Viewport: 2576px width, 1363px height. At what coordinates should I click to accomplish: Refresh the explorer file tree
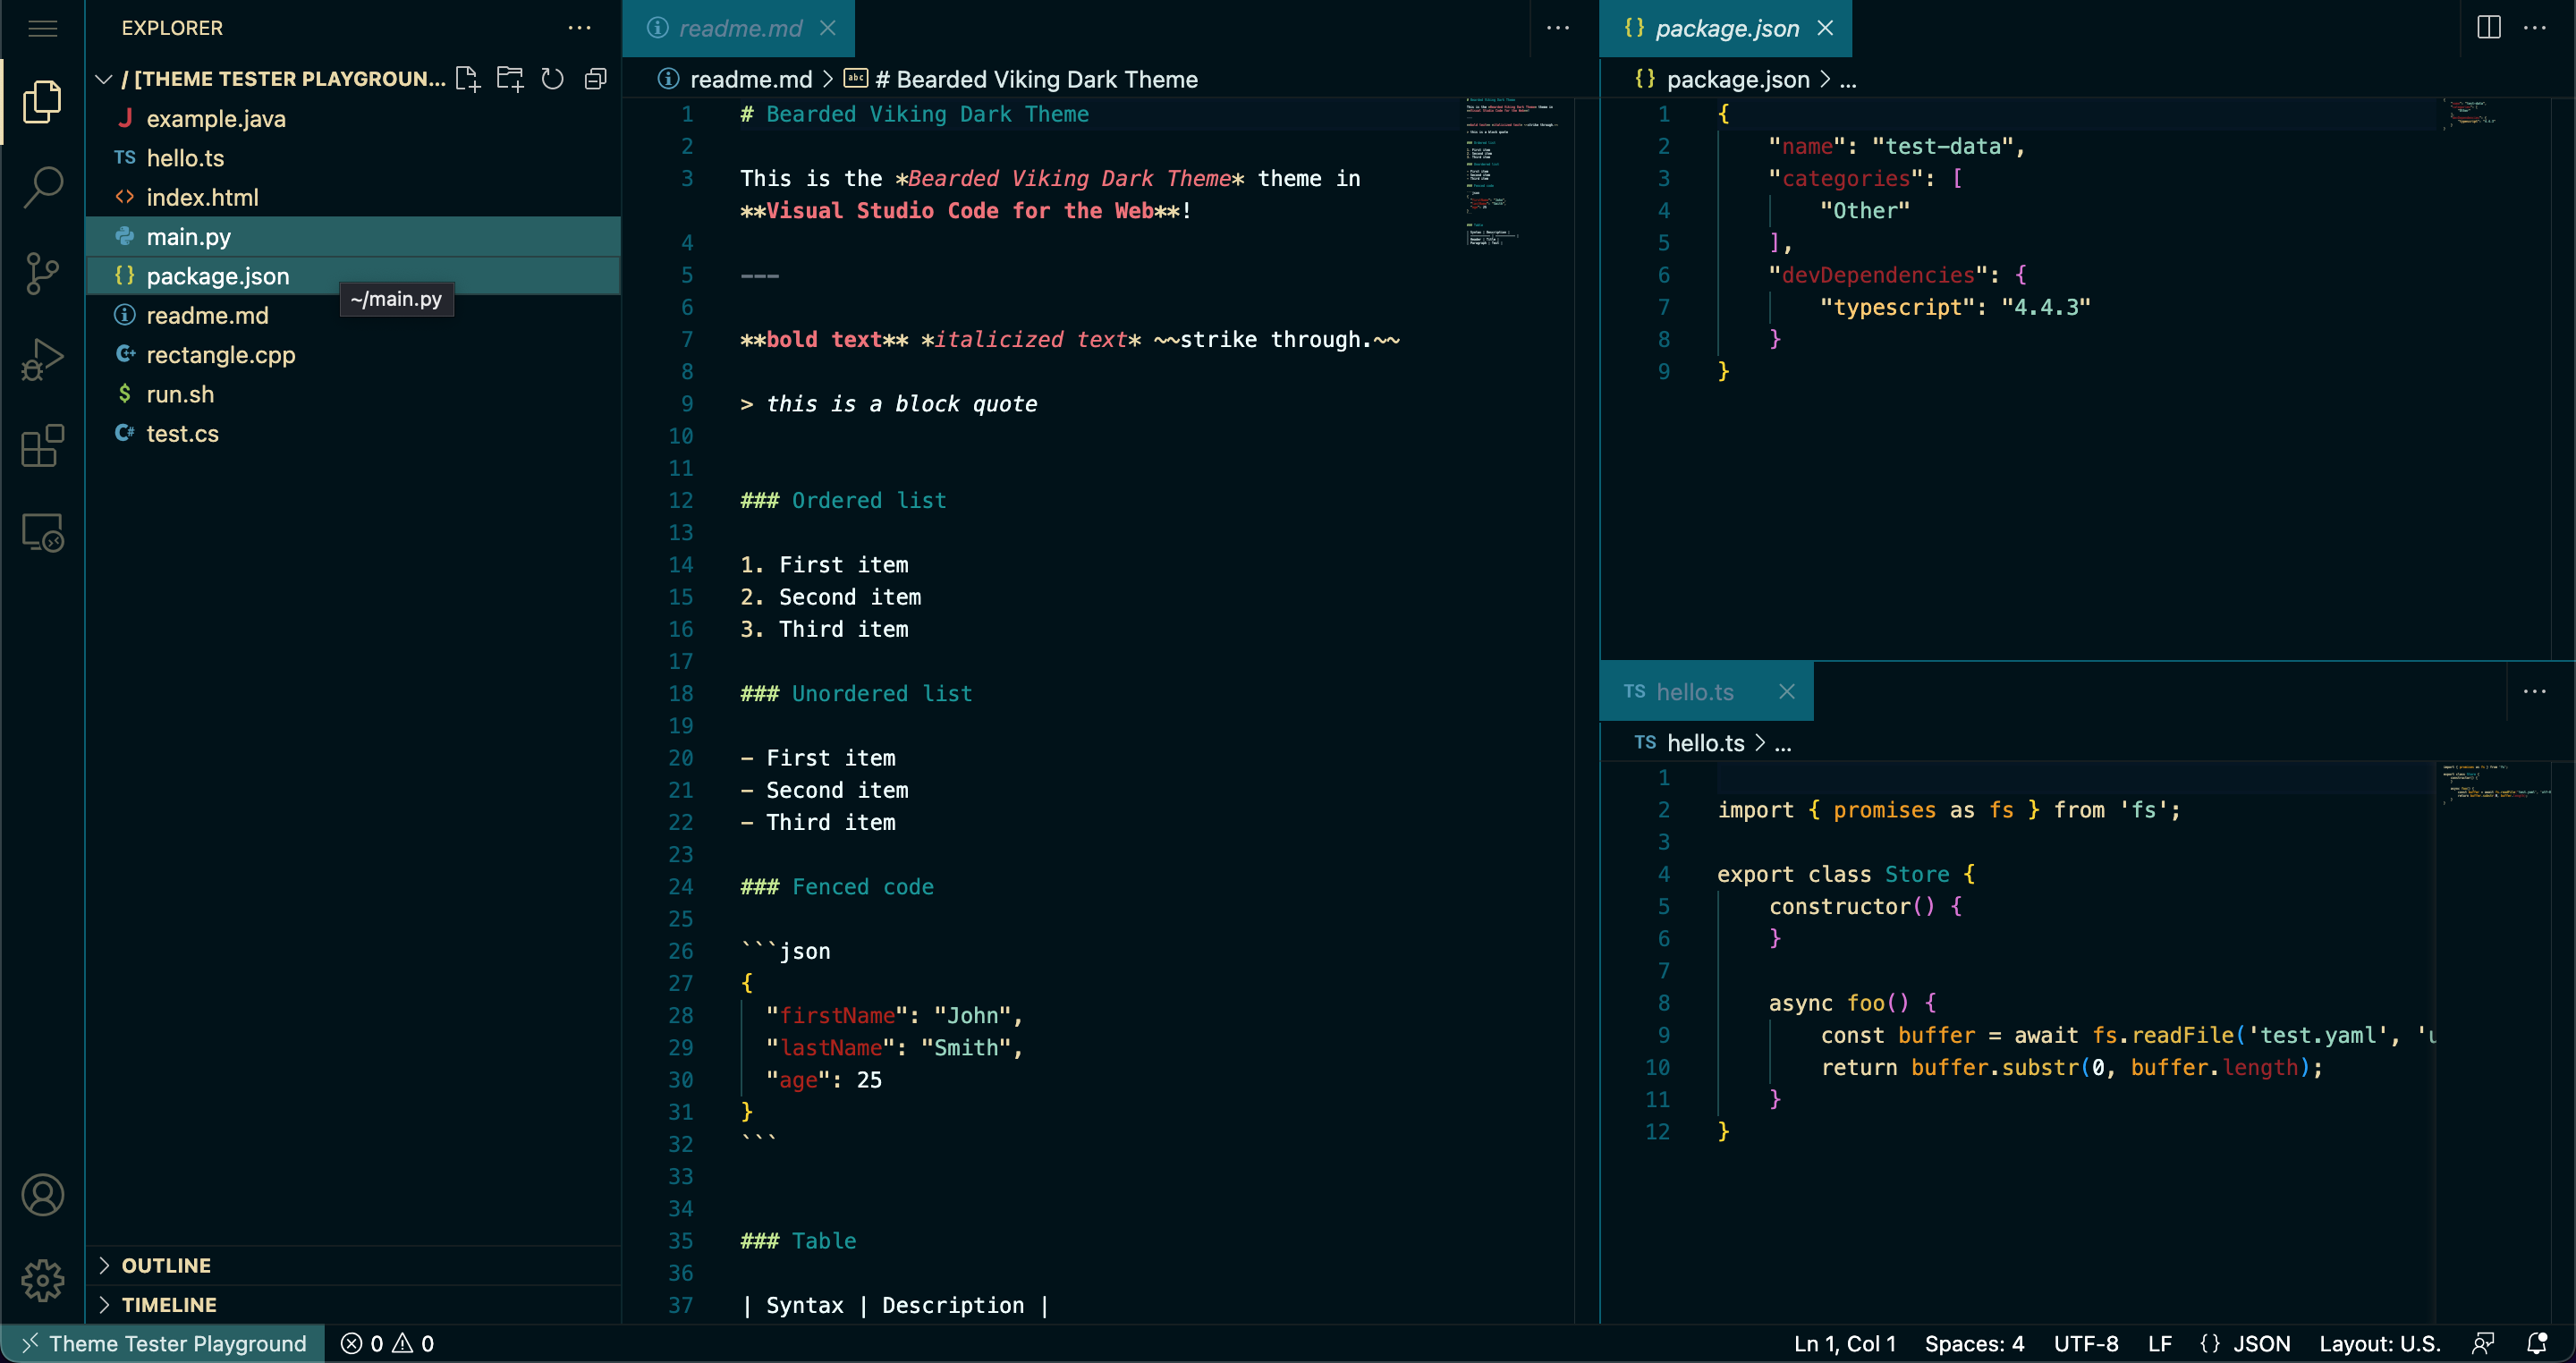click(552, 79)
